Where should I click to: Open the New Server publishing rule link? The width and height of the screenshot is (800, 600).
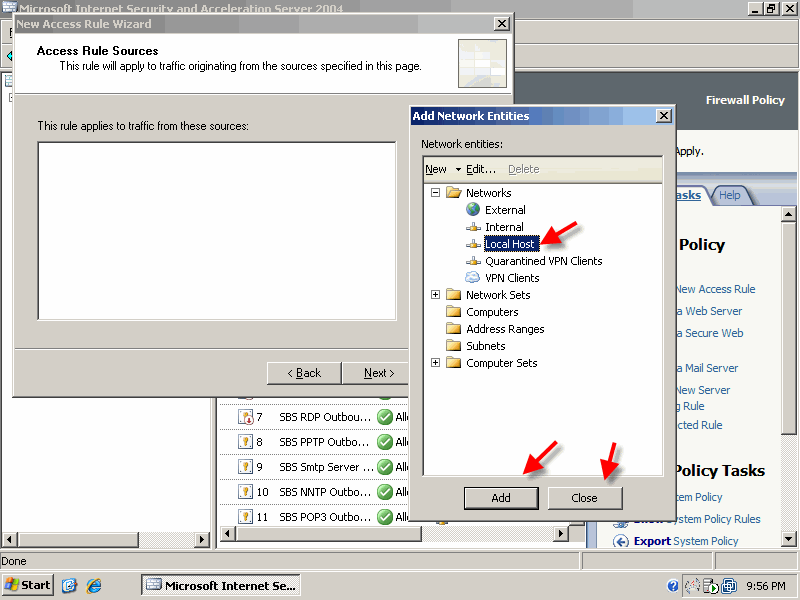pos(703,398)
